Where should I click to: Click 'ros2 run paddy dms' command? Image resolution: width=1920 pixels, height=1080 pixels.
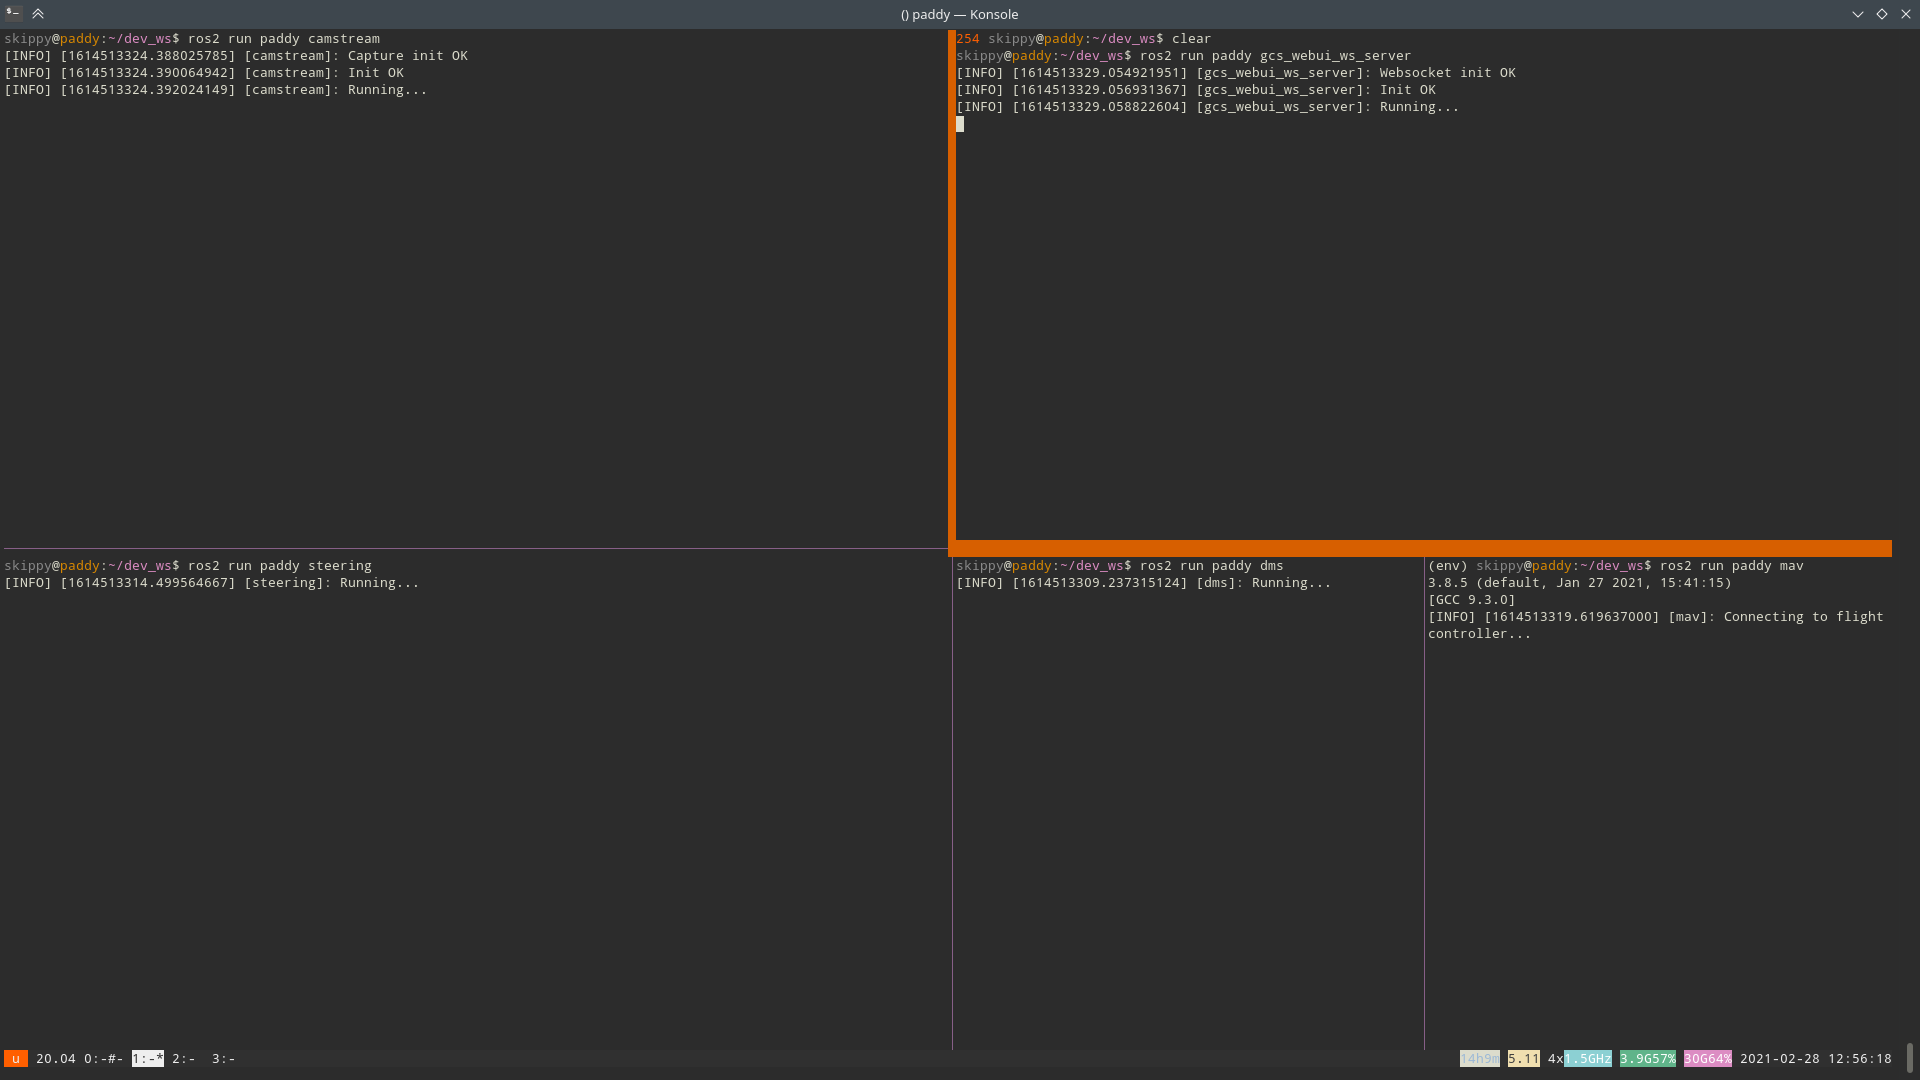[1212, 566]
